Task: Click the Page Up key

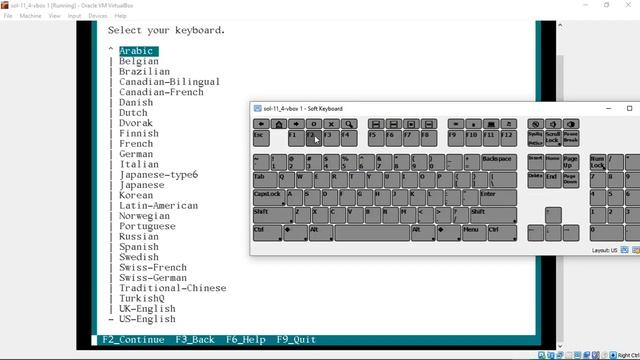Action: point(571,162)
